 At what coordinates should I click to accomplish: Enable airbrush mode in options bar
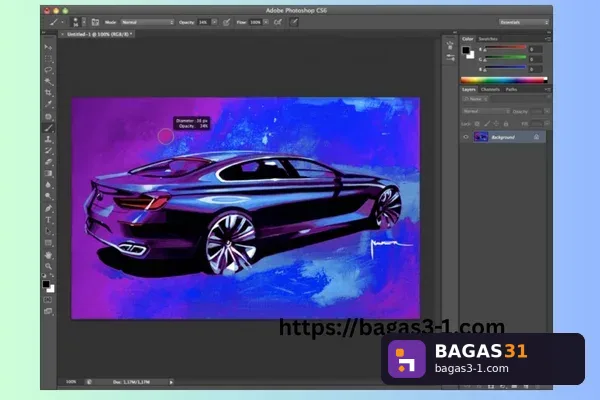(x=278, y=22)
